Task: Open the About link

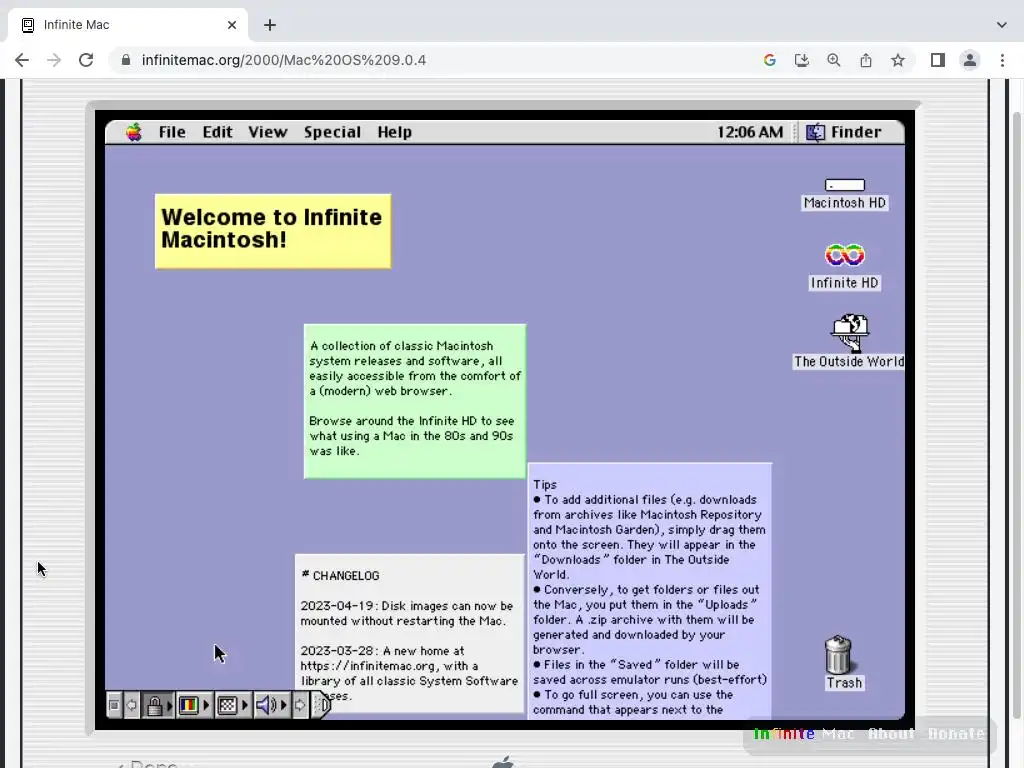Action: [891, 734]
